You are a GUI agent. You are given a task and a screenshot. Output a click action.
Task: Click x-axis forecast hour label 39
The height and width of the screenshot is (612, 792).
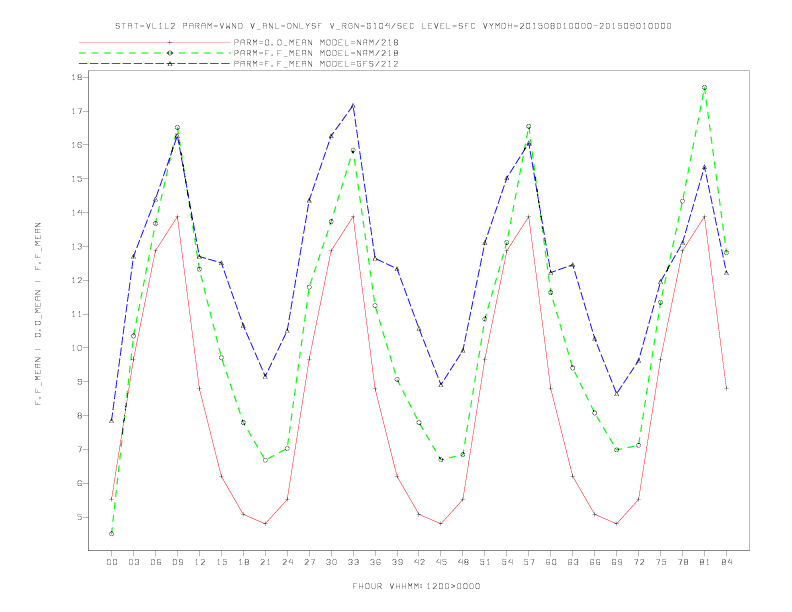[397, 562]
